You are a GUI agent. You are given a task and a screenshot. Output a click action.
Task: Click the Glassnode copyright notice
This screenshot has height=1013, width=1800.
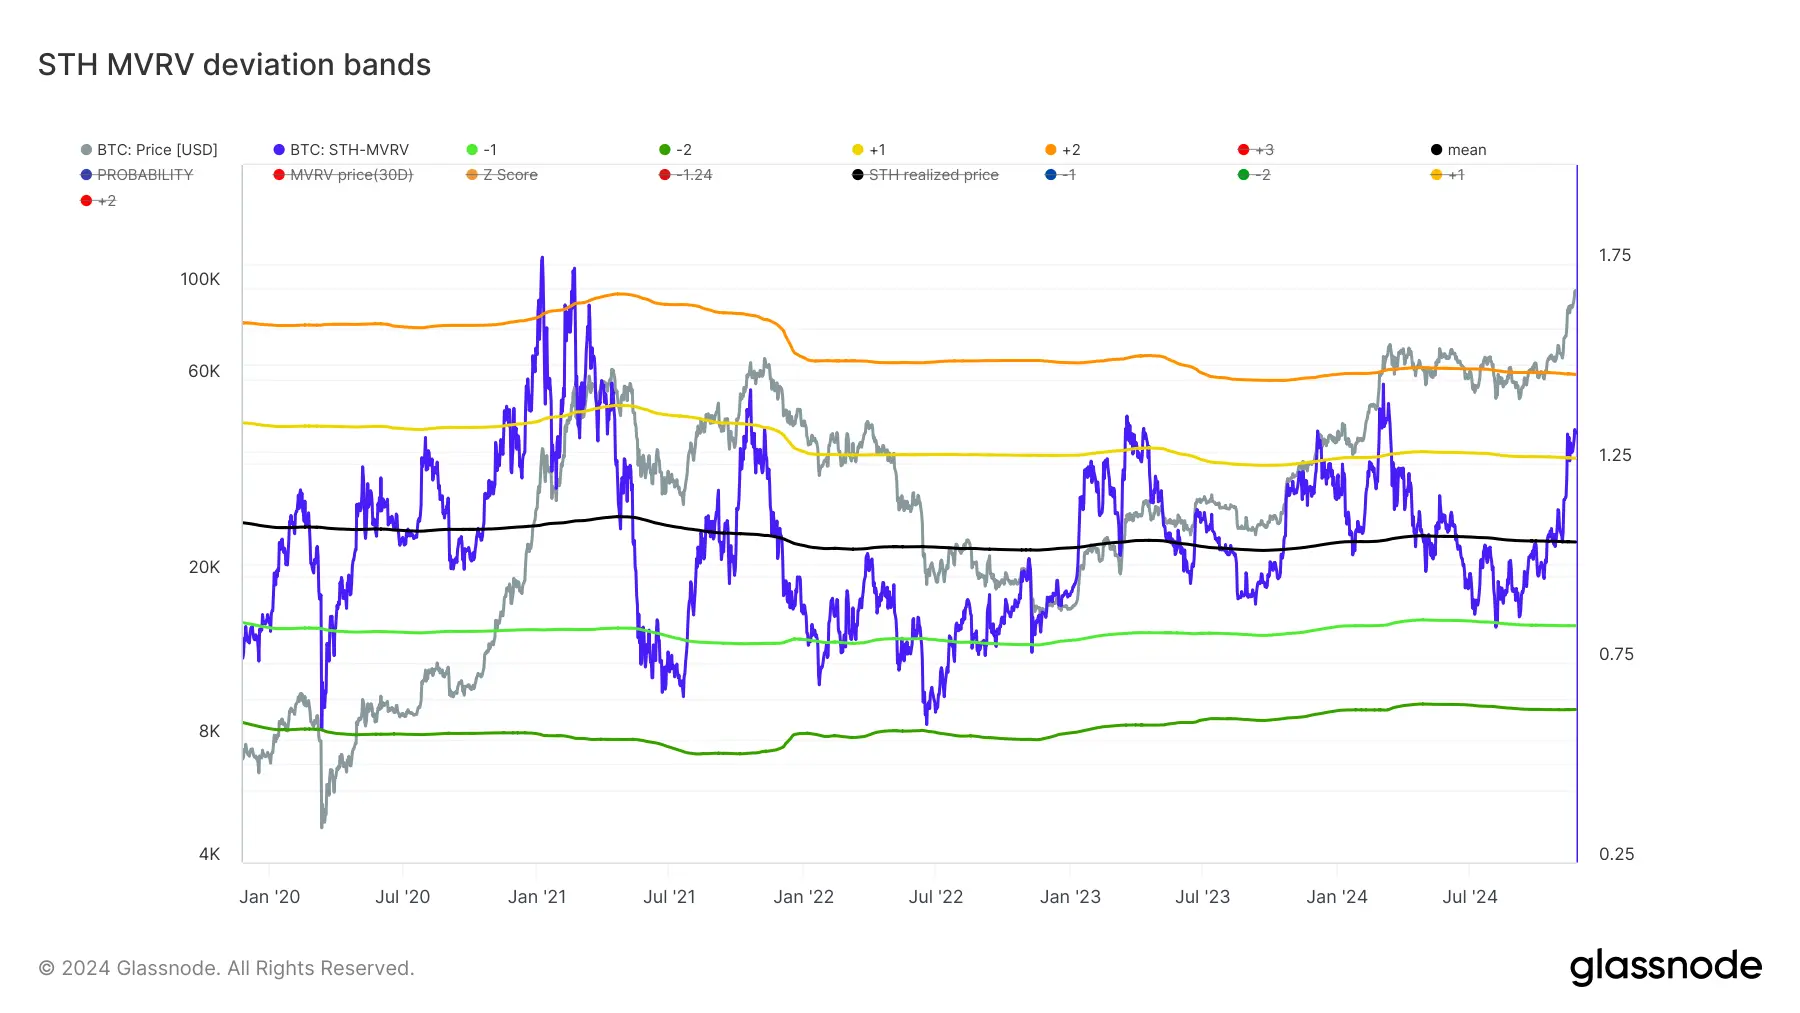[226, 968]
